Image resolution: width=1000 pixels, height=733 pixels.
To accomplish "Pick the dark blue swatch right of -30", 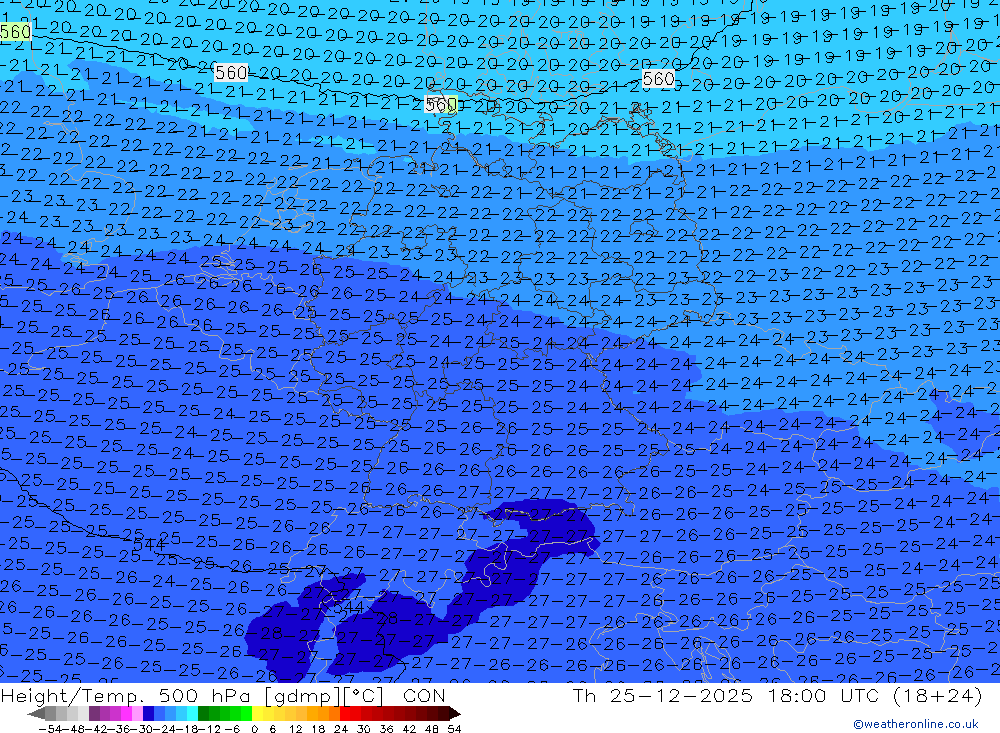I will click(x=148, y=714).
